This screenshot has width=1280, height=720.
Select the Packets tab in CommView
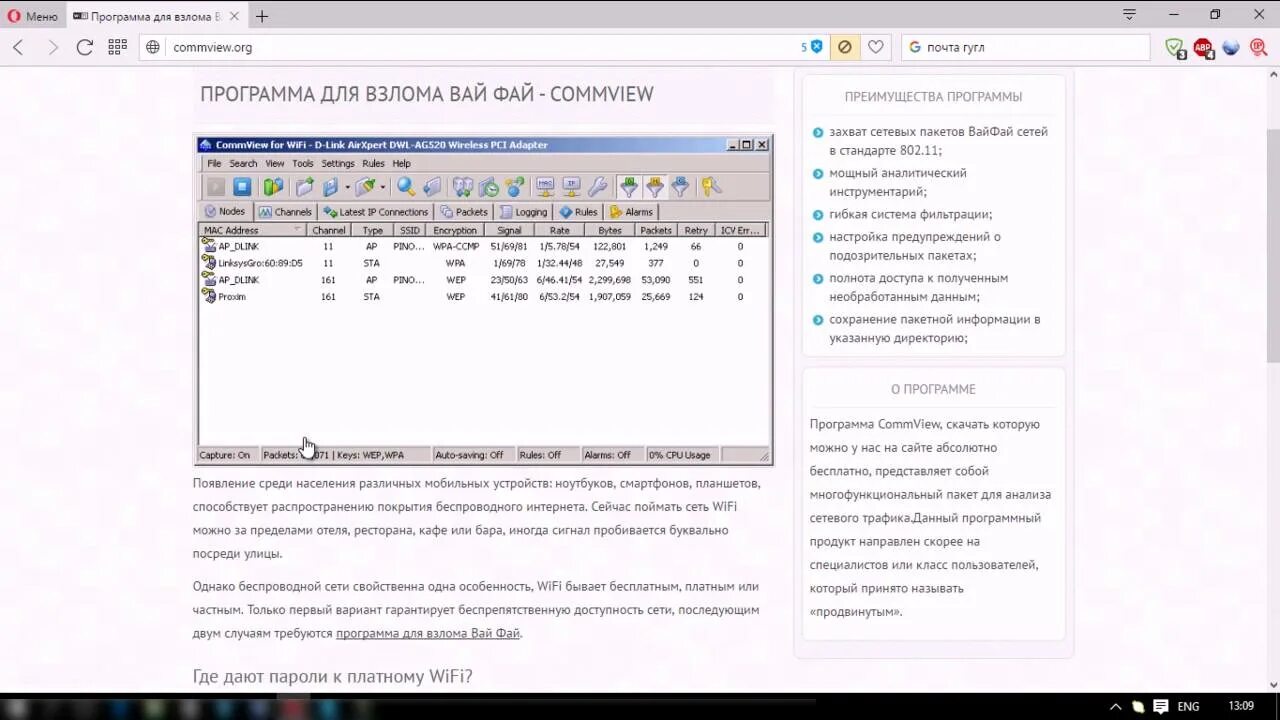(x=464, y=212)
